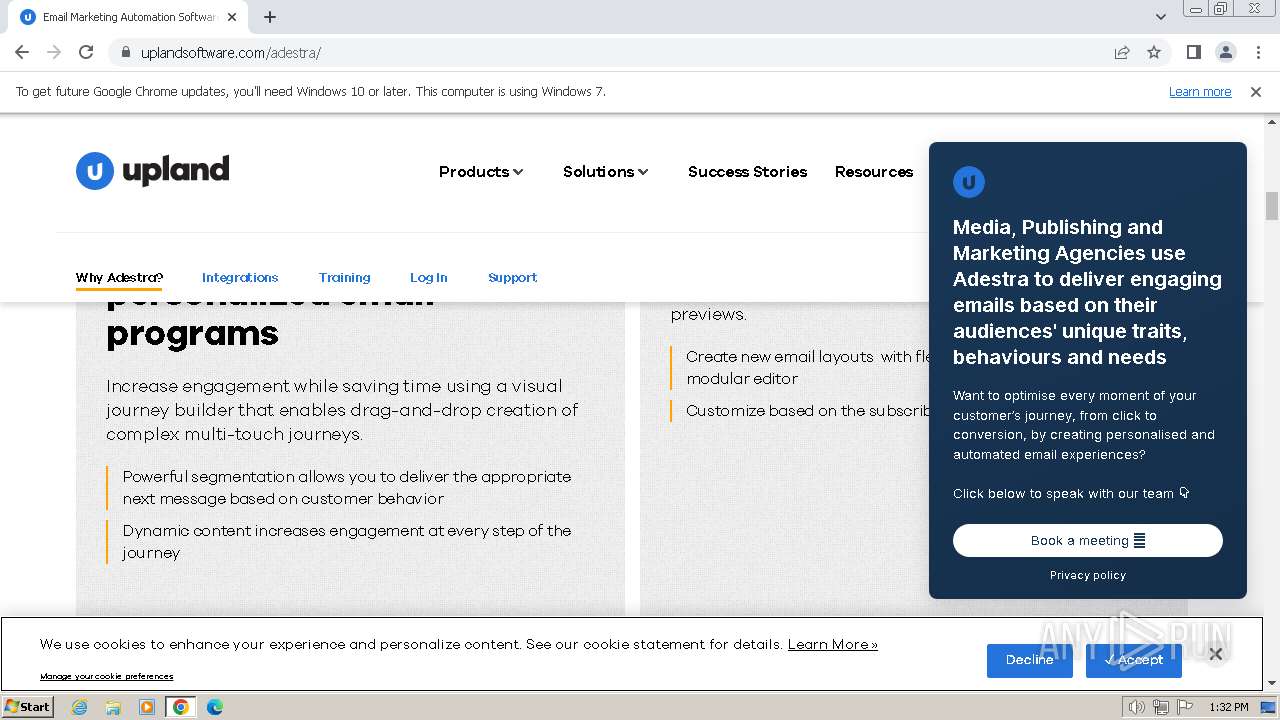Click the Log In link
The width and height of the screenshot is (1280, 720).
pyautogui.click(x=428, y=278)
